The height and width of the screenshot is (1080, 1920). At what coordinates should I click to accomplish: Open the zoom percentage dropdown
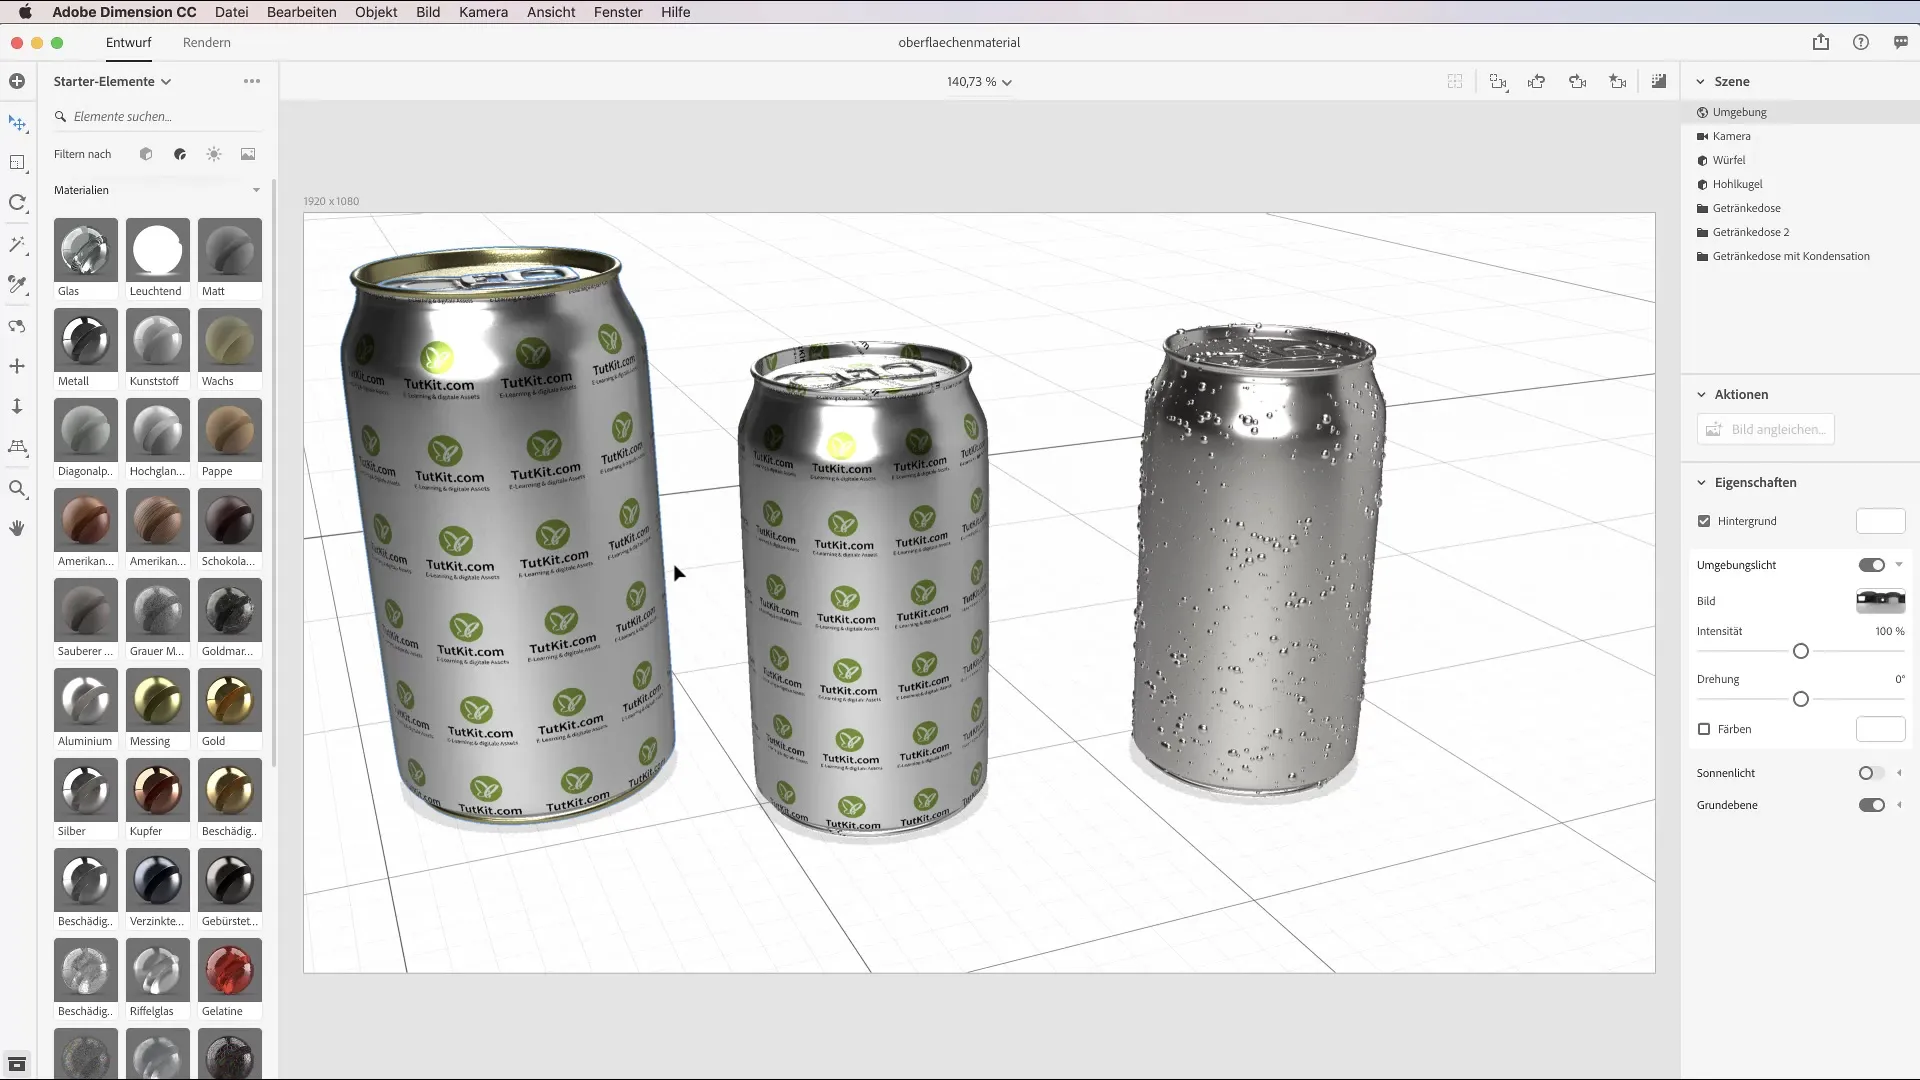coord(979,82)
